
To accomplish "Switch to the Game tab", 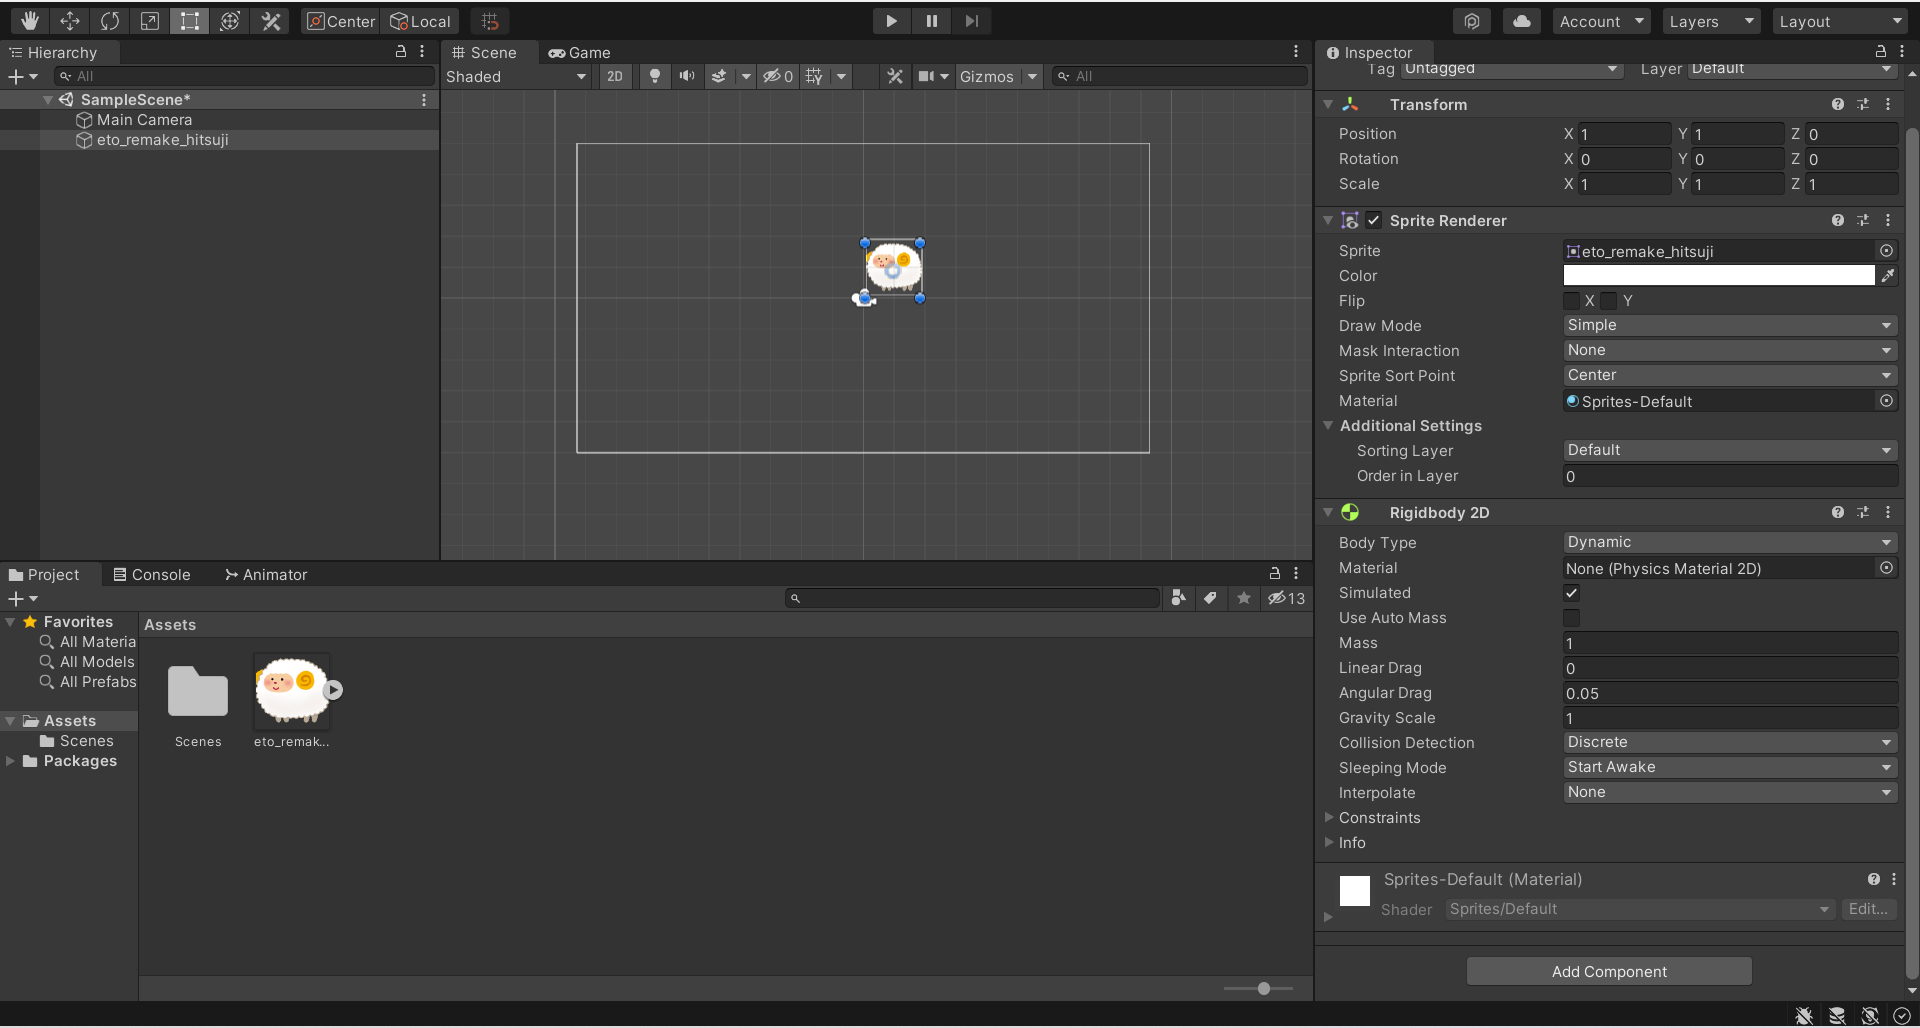I will point(580,52).
